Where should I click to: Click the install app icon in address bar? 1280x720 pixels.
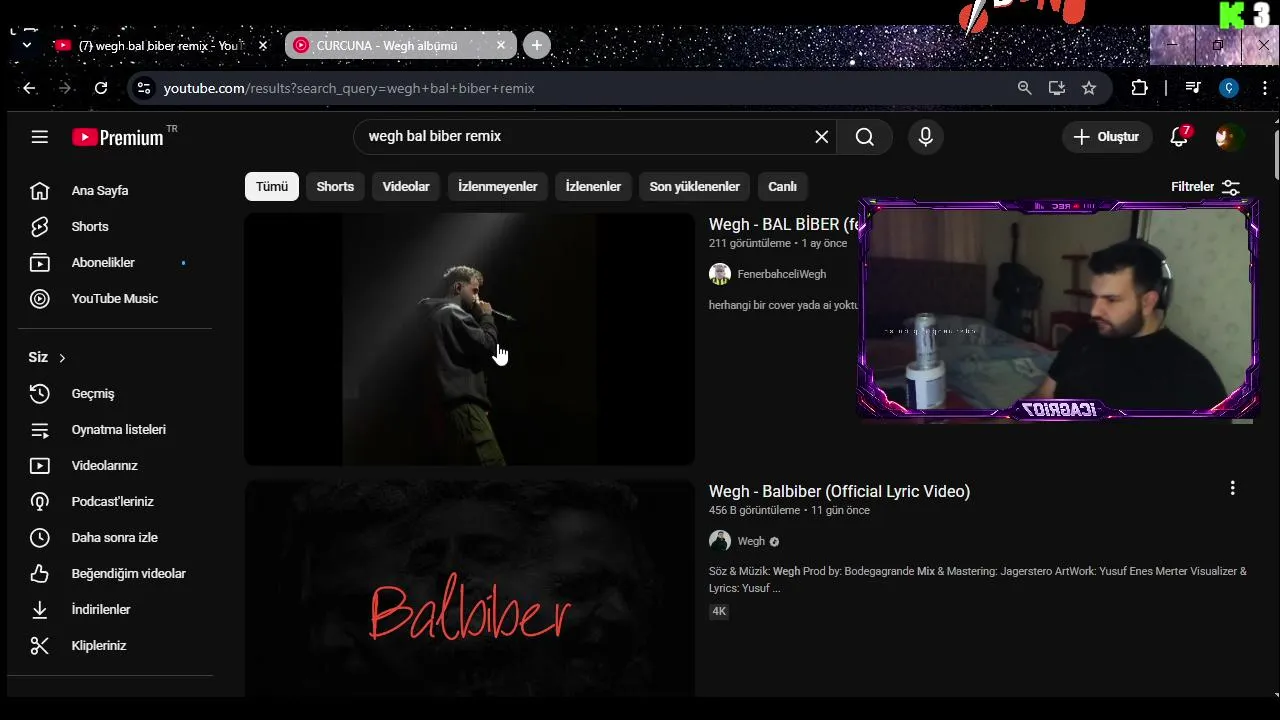coord(1057,88)
